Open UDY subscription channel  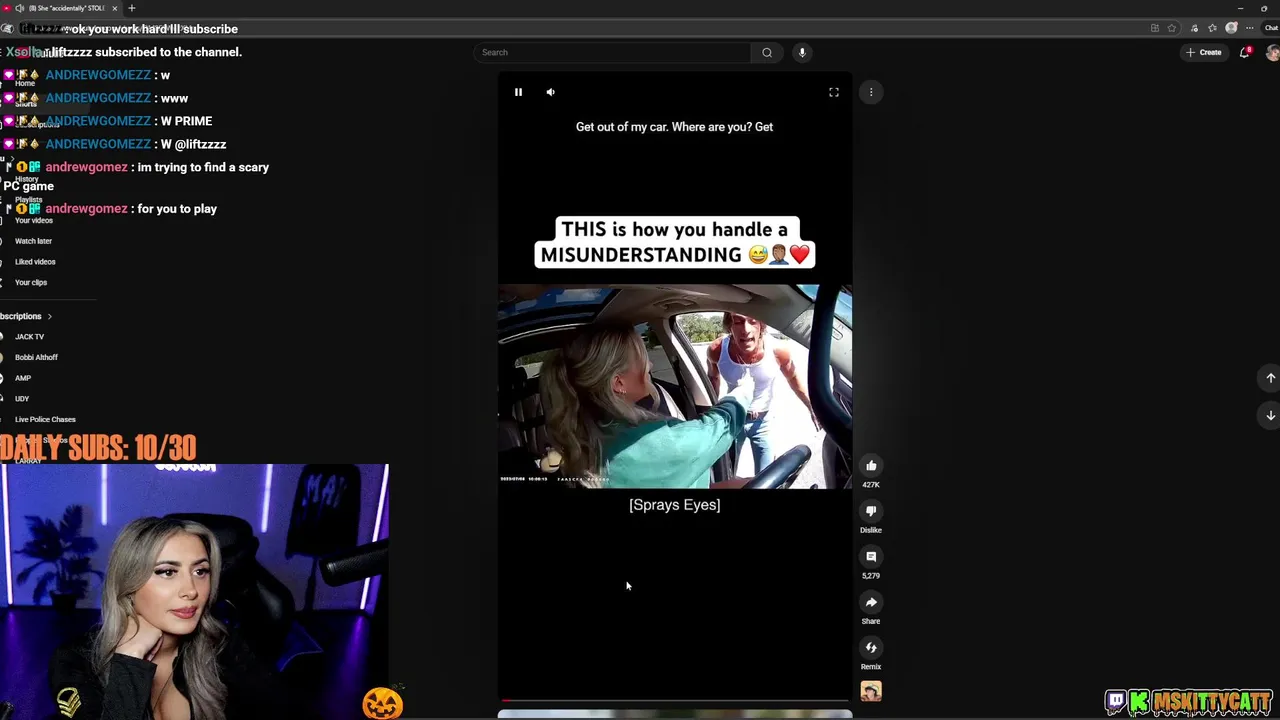[22, 399]
